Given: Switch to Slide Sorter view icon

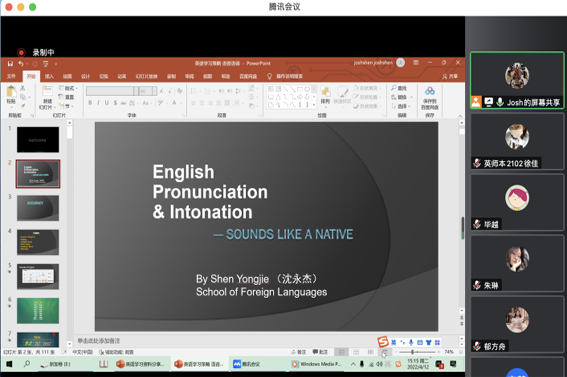Looking at the screenshot, I should (x=356, y=352).
